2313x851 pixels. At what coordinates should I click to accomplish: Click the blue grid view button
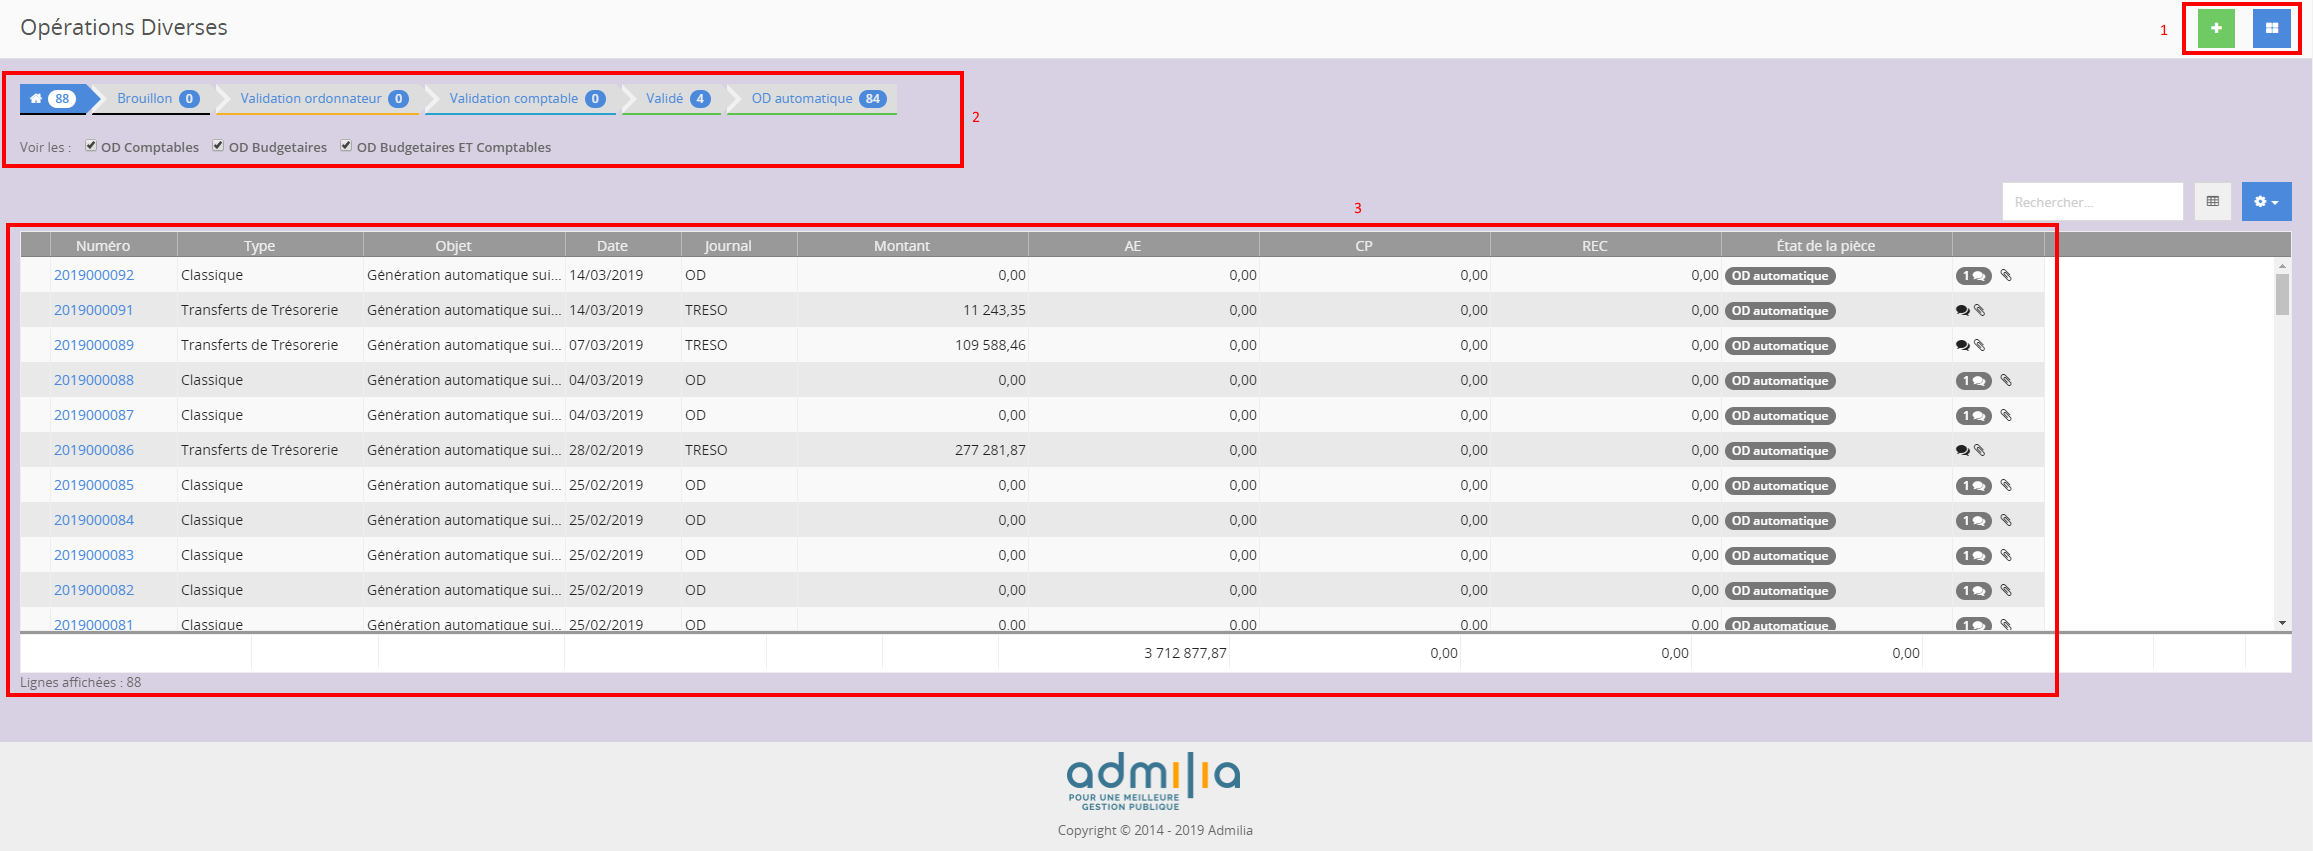click(2271, 28)
